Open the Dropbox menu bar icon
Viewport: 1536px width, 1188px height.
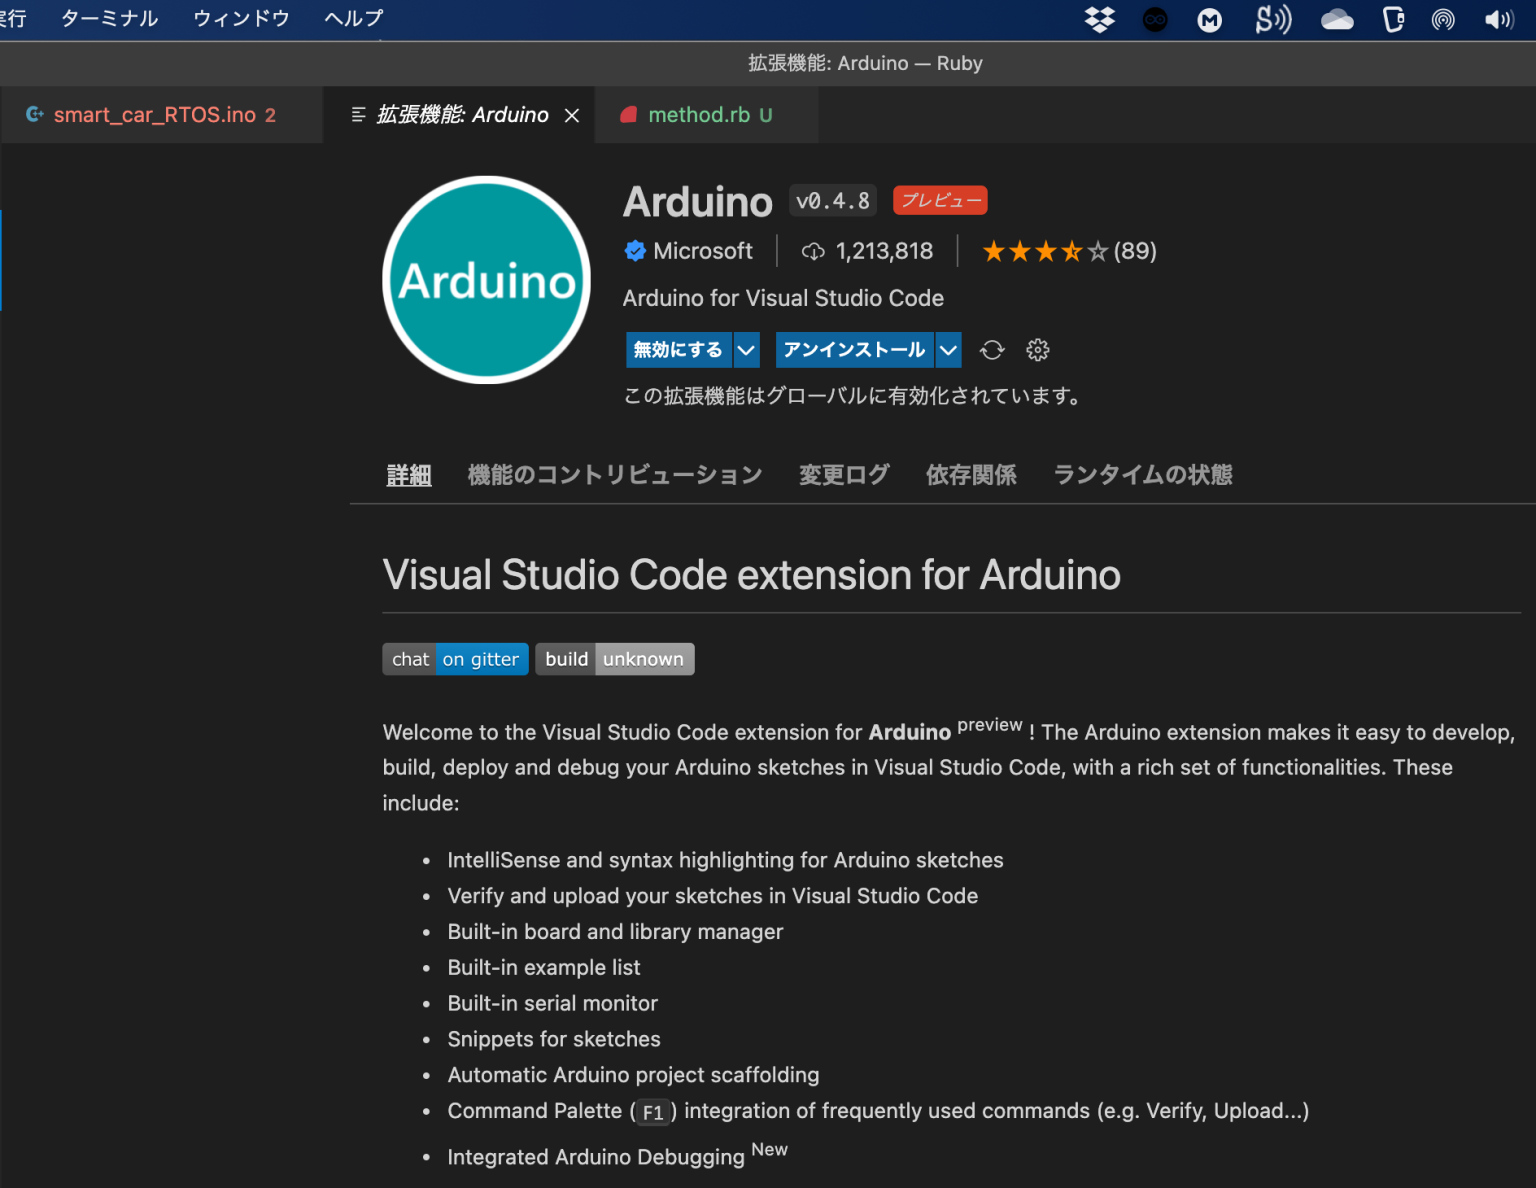coord(1100,19)
